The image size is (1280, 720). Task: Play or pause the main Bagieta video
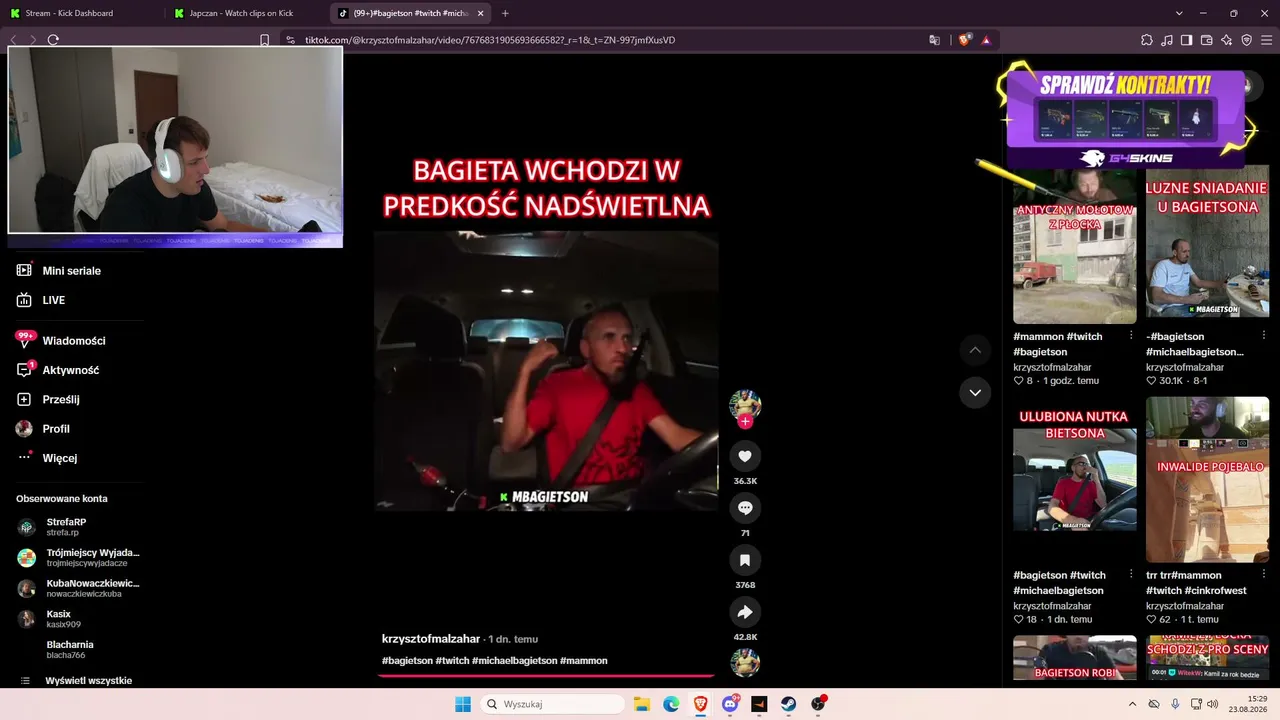[546, 371]
